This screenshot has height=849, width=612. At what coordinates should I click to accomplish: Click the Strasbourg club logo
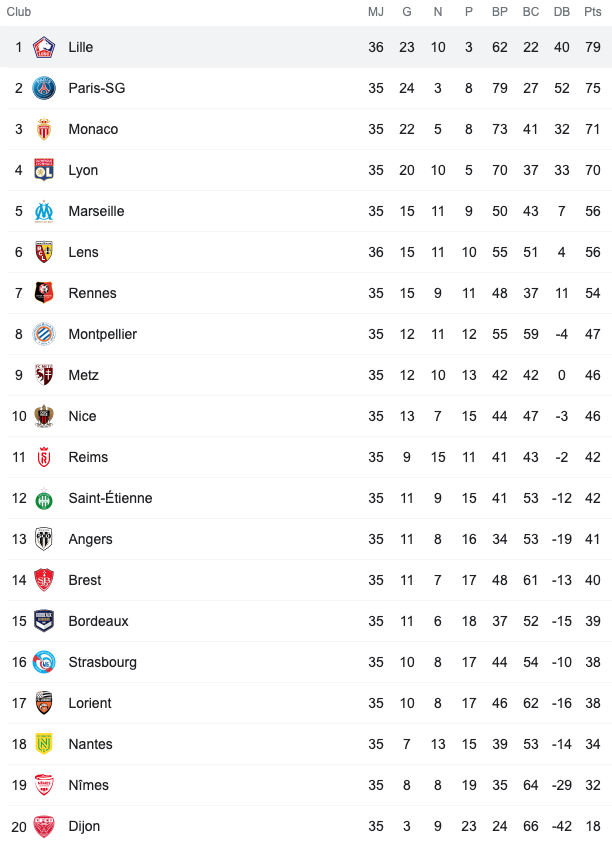(44, 662)
